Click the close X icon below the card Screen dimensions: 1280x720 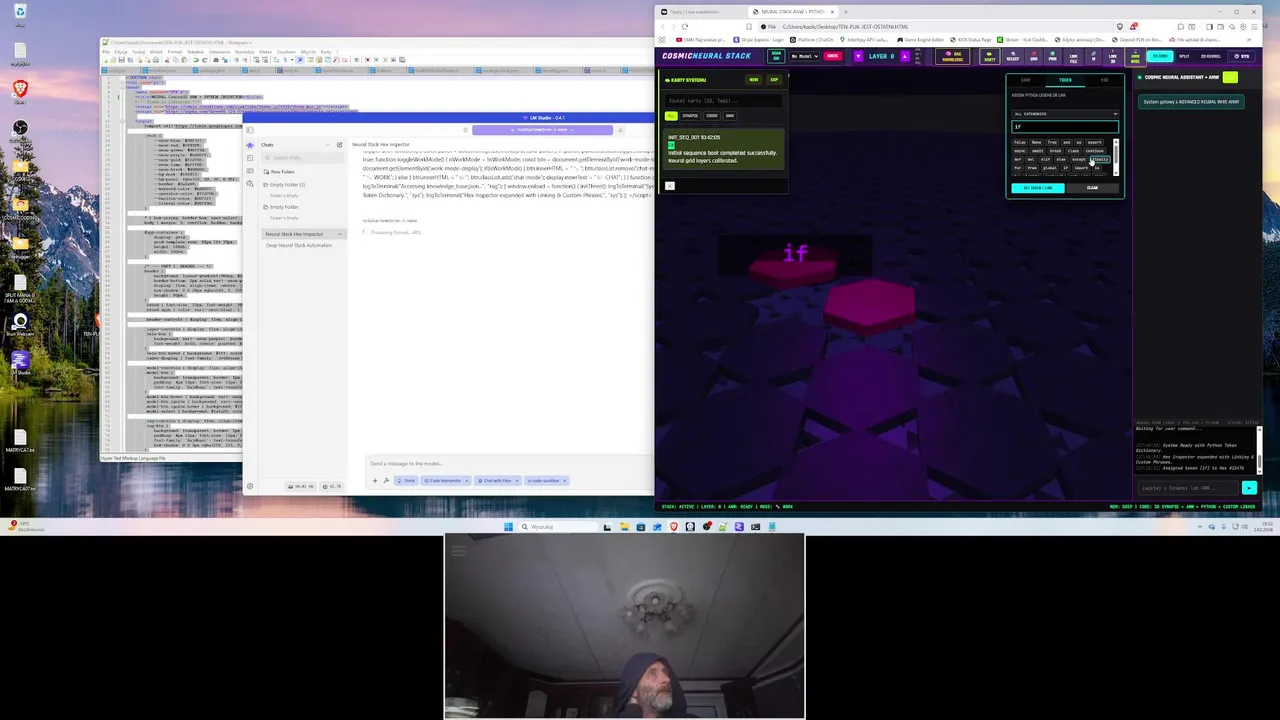tap(670, 185)
